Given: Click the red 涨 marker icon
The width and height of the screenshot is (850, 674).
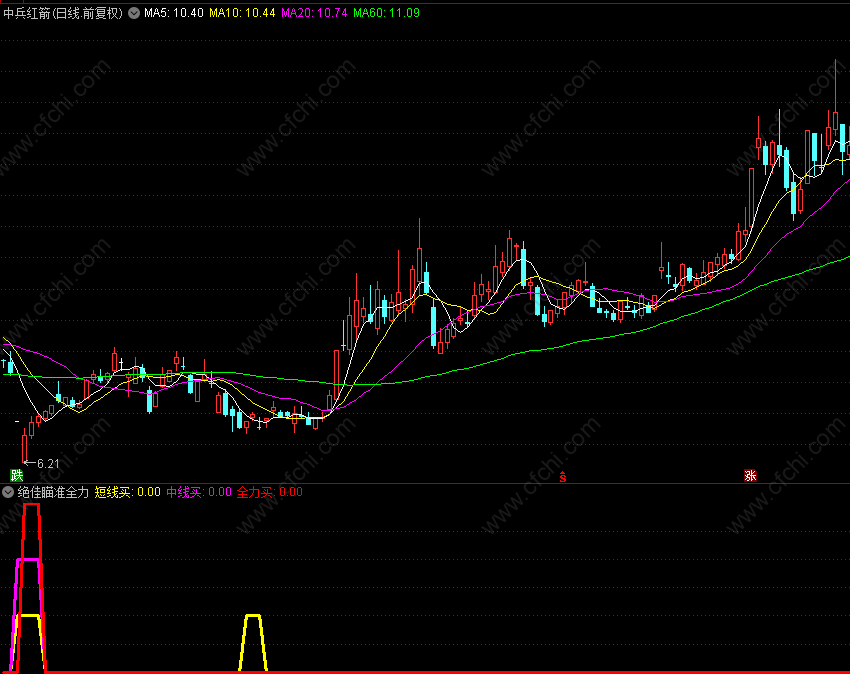Looking at the screenshot, I should [750, 476].
